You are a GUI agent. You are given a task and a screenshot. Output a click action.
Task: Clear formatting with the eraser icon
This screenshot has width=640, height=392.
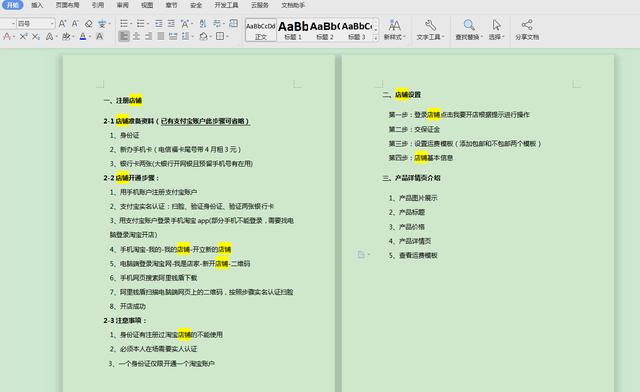tap(89, 24)
